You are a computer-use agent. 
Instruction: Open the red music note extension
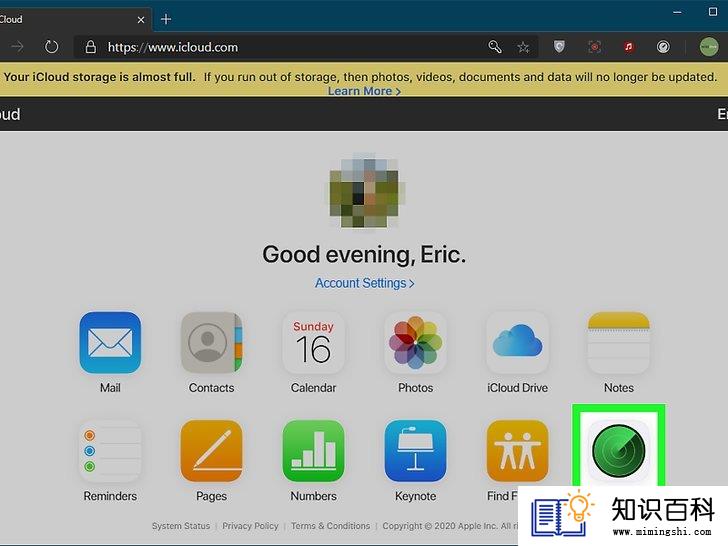pyautogui.click(x=629, y=47)
